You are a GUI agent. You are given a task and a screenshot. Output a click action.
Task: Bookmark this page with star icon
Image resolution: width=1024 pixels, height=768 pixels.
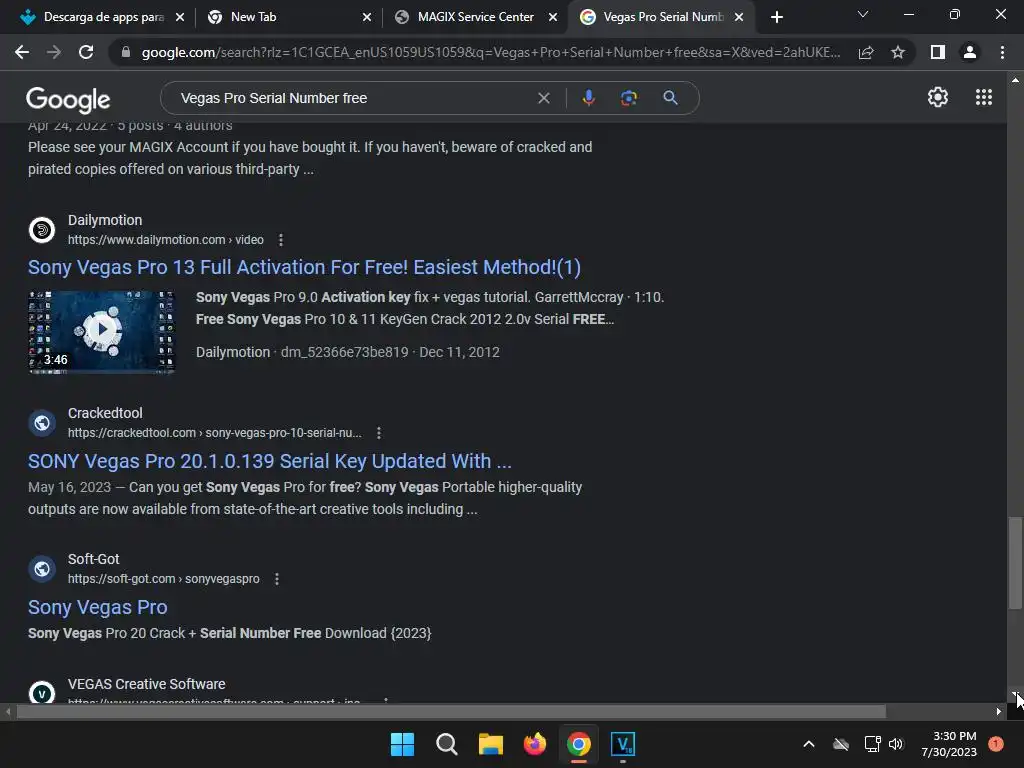[x=898, y=52]
